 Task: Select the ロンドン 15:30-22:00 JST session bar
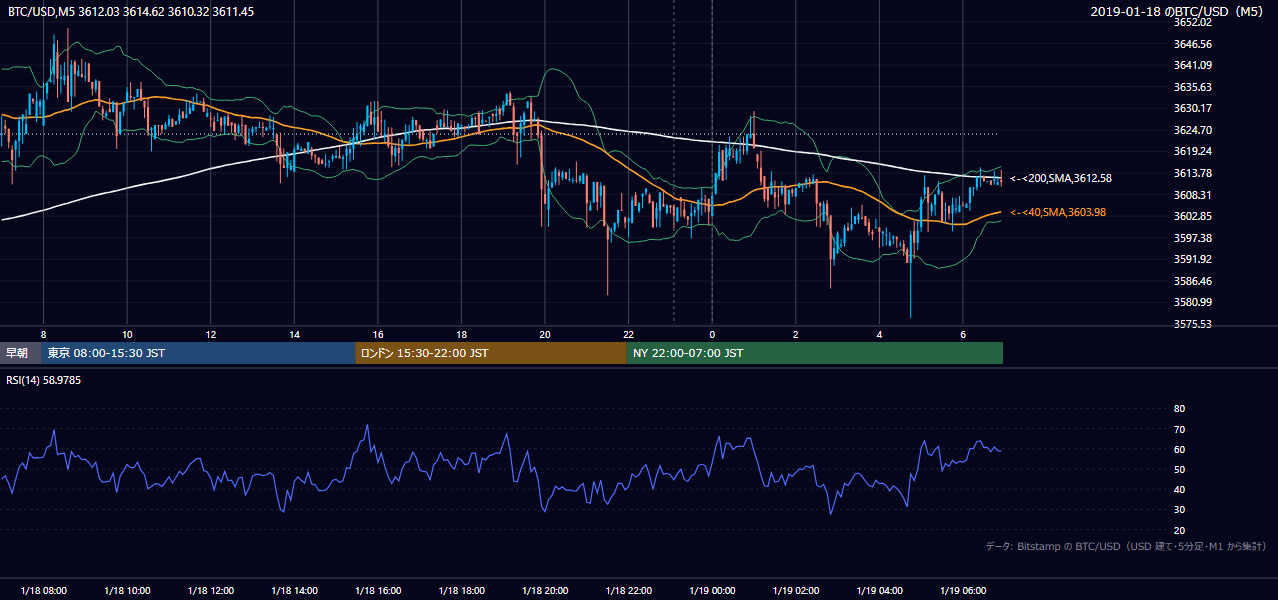point(491,353)
